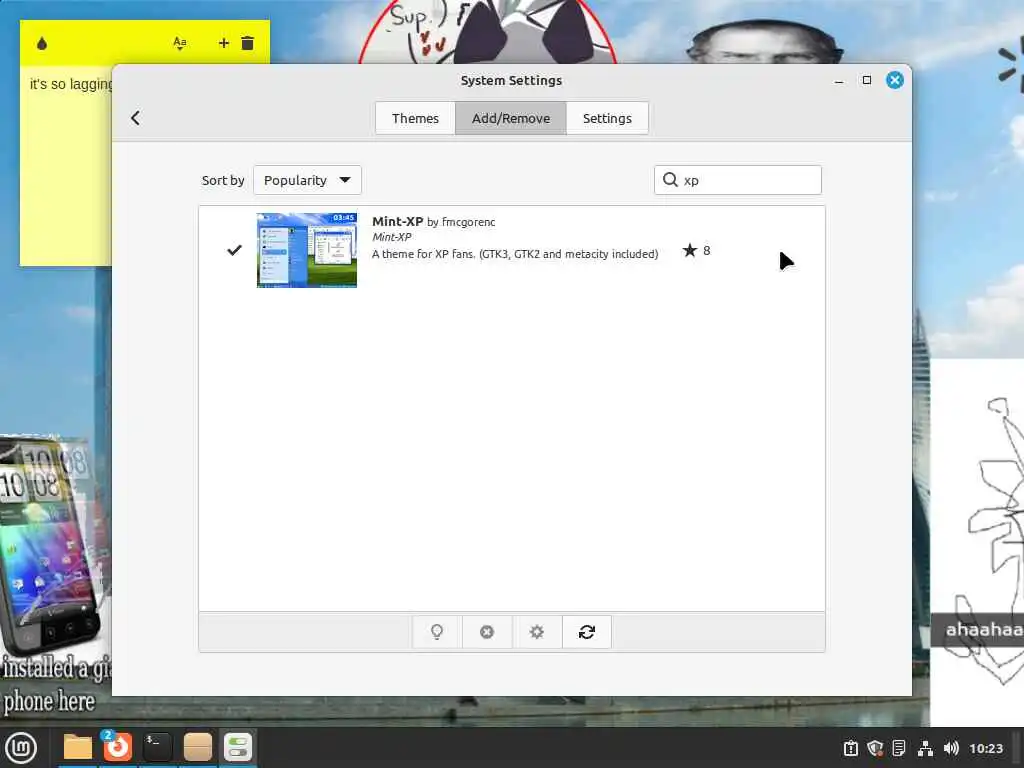
Task: Minimize the System Settings window
Action: (839, 81)
